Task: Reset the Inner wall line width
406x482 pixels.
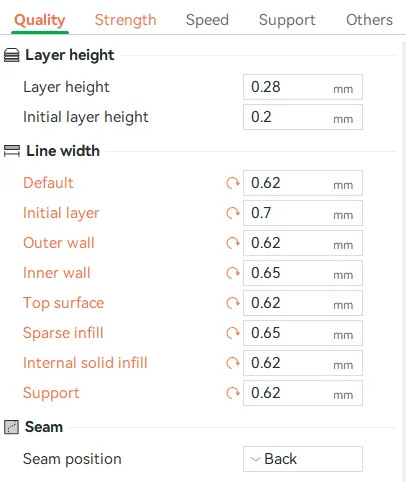Action: pyautogui.click(x=233, y=273)
